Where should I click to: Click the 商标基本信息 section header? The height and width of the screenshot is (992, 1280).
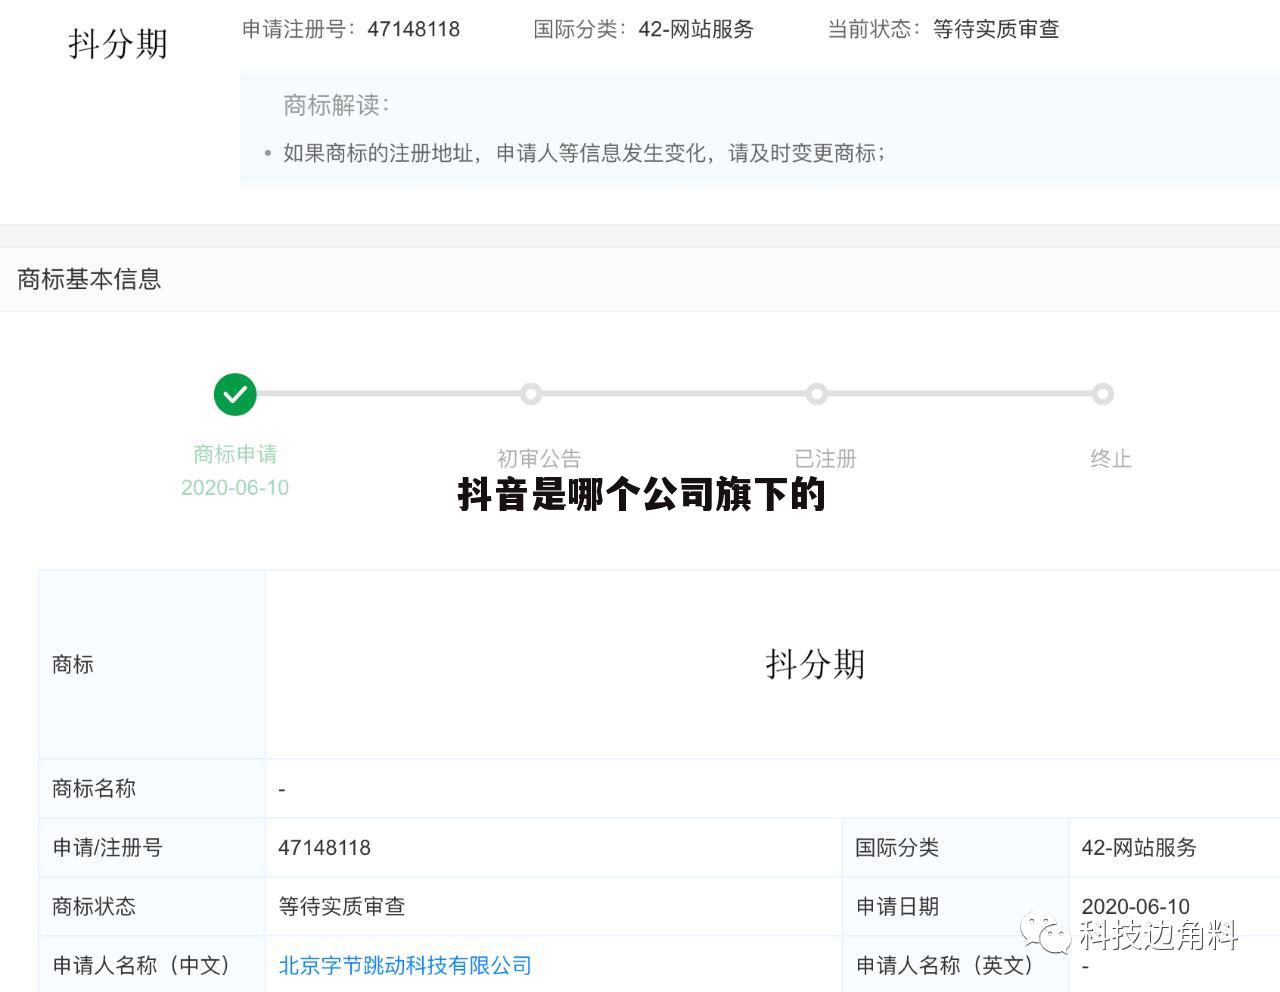[89, 279]
